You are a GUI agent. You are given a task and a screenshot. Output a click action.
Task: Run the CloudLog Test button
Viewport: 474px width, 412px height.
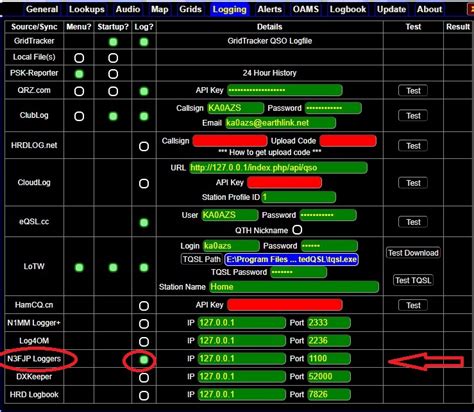[x=413, y=183]
